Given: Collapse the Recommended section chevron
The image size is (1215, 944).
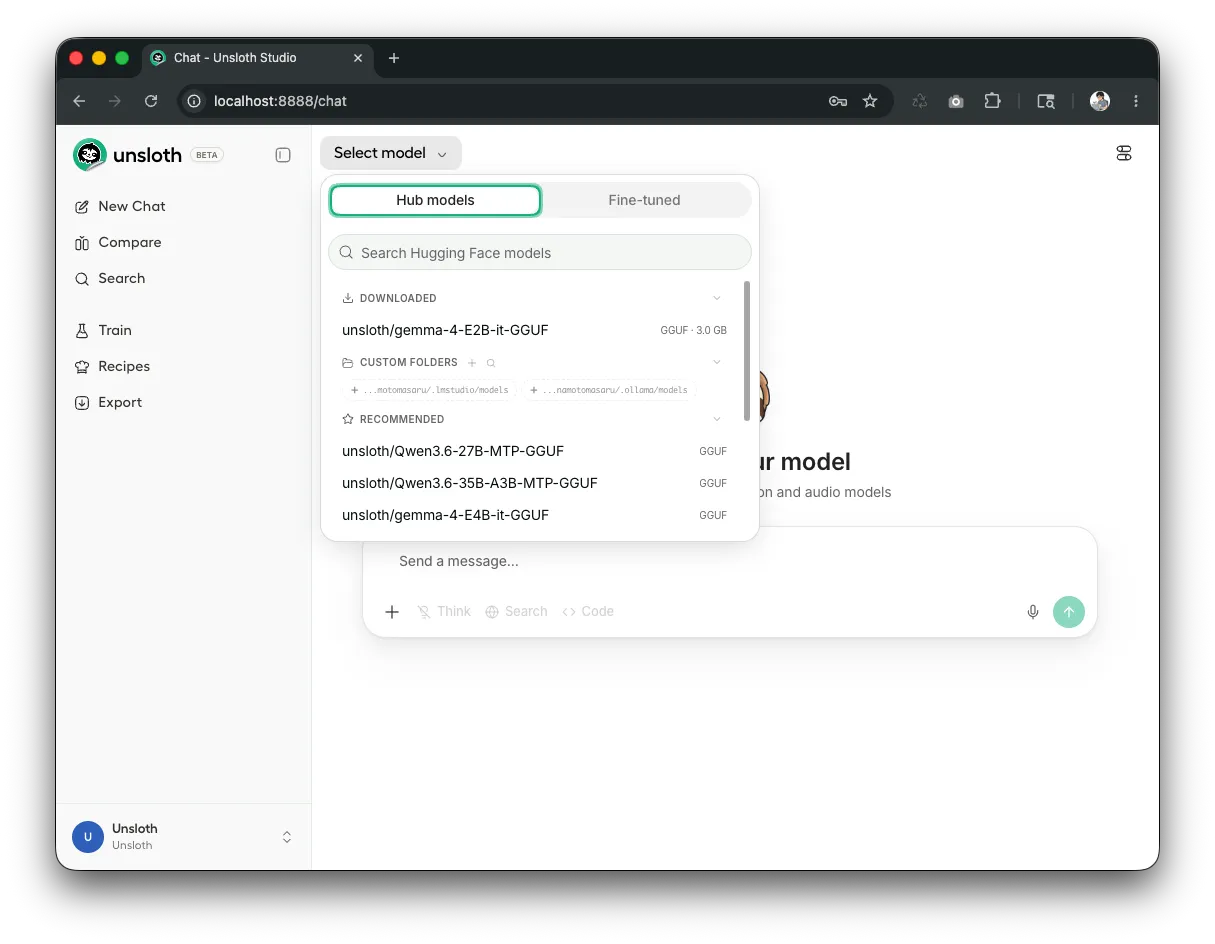Looking at the screenshot, I should [x=717, y=419].
